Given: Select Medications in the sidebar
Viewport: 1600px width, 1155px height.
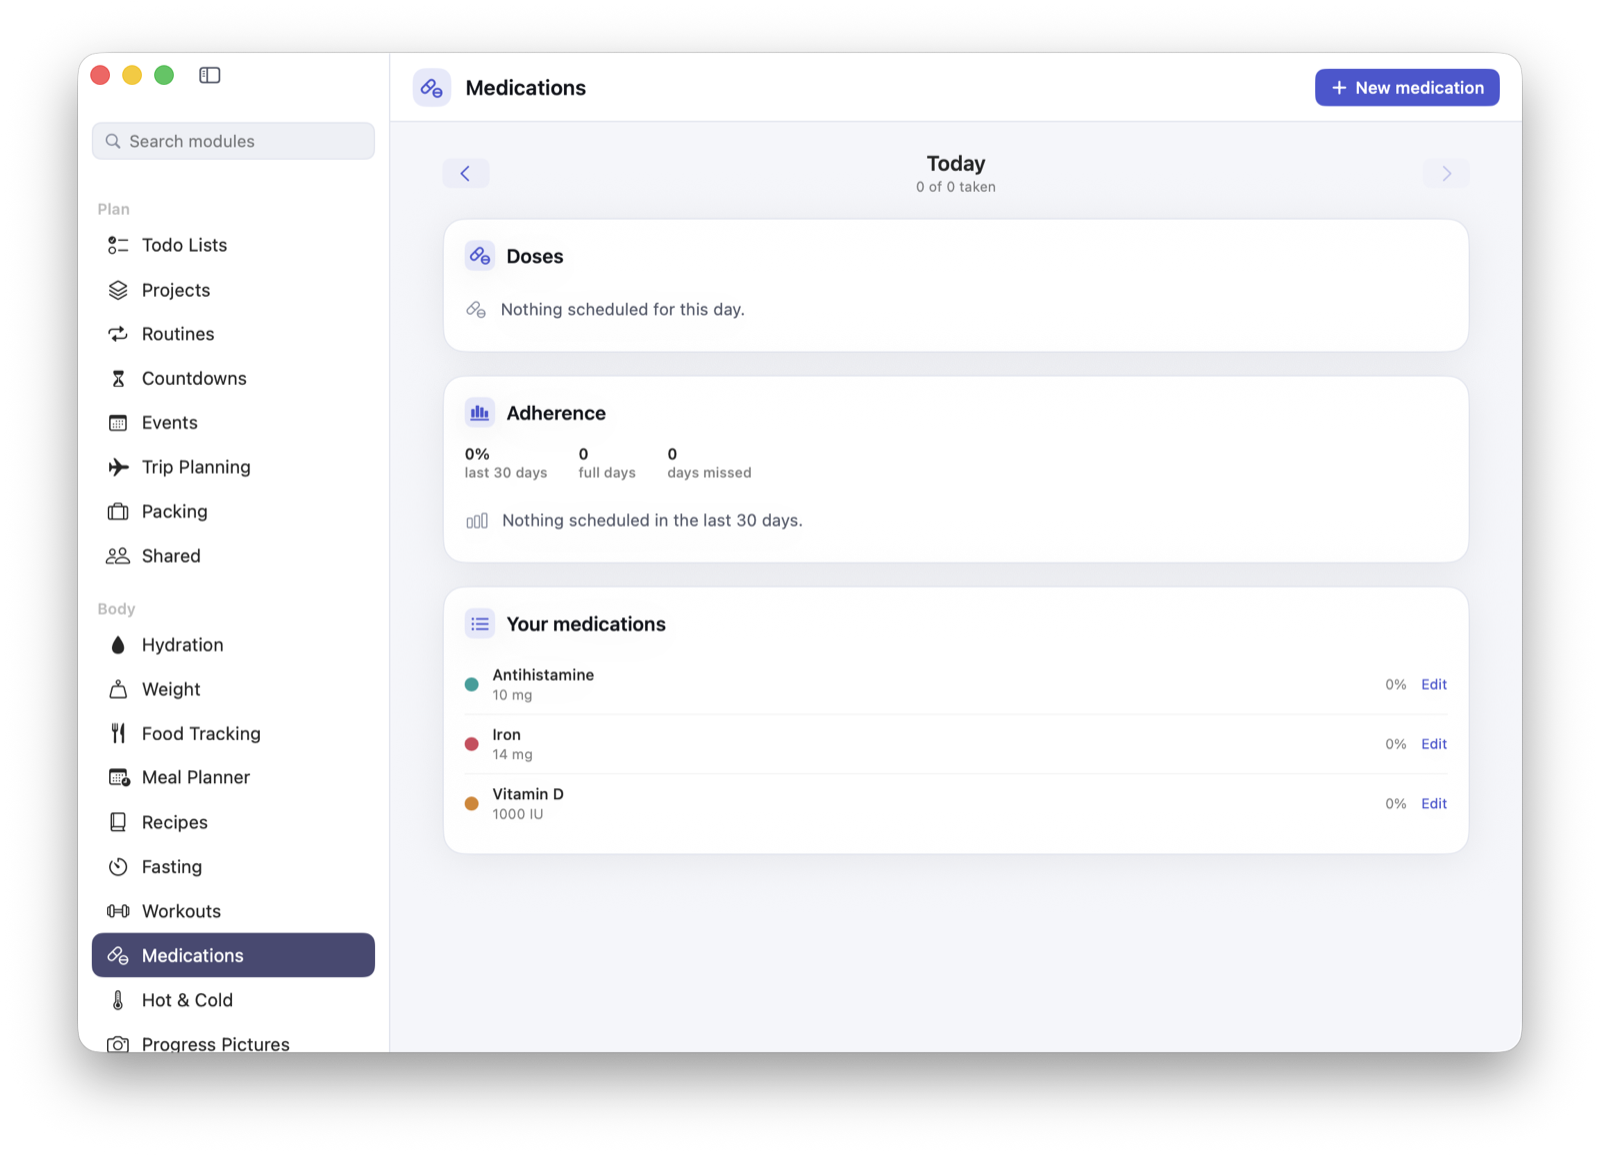Looking at the screenshot, I should (233, 955).
